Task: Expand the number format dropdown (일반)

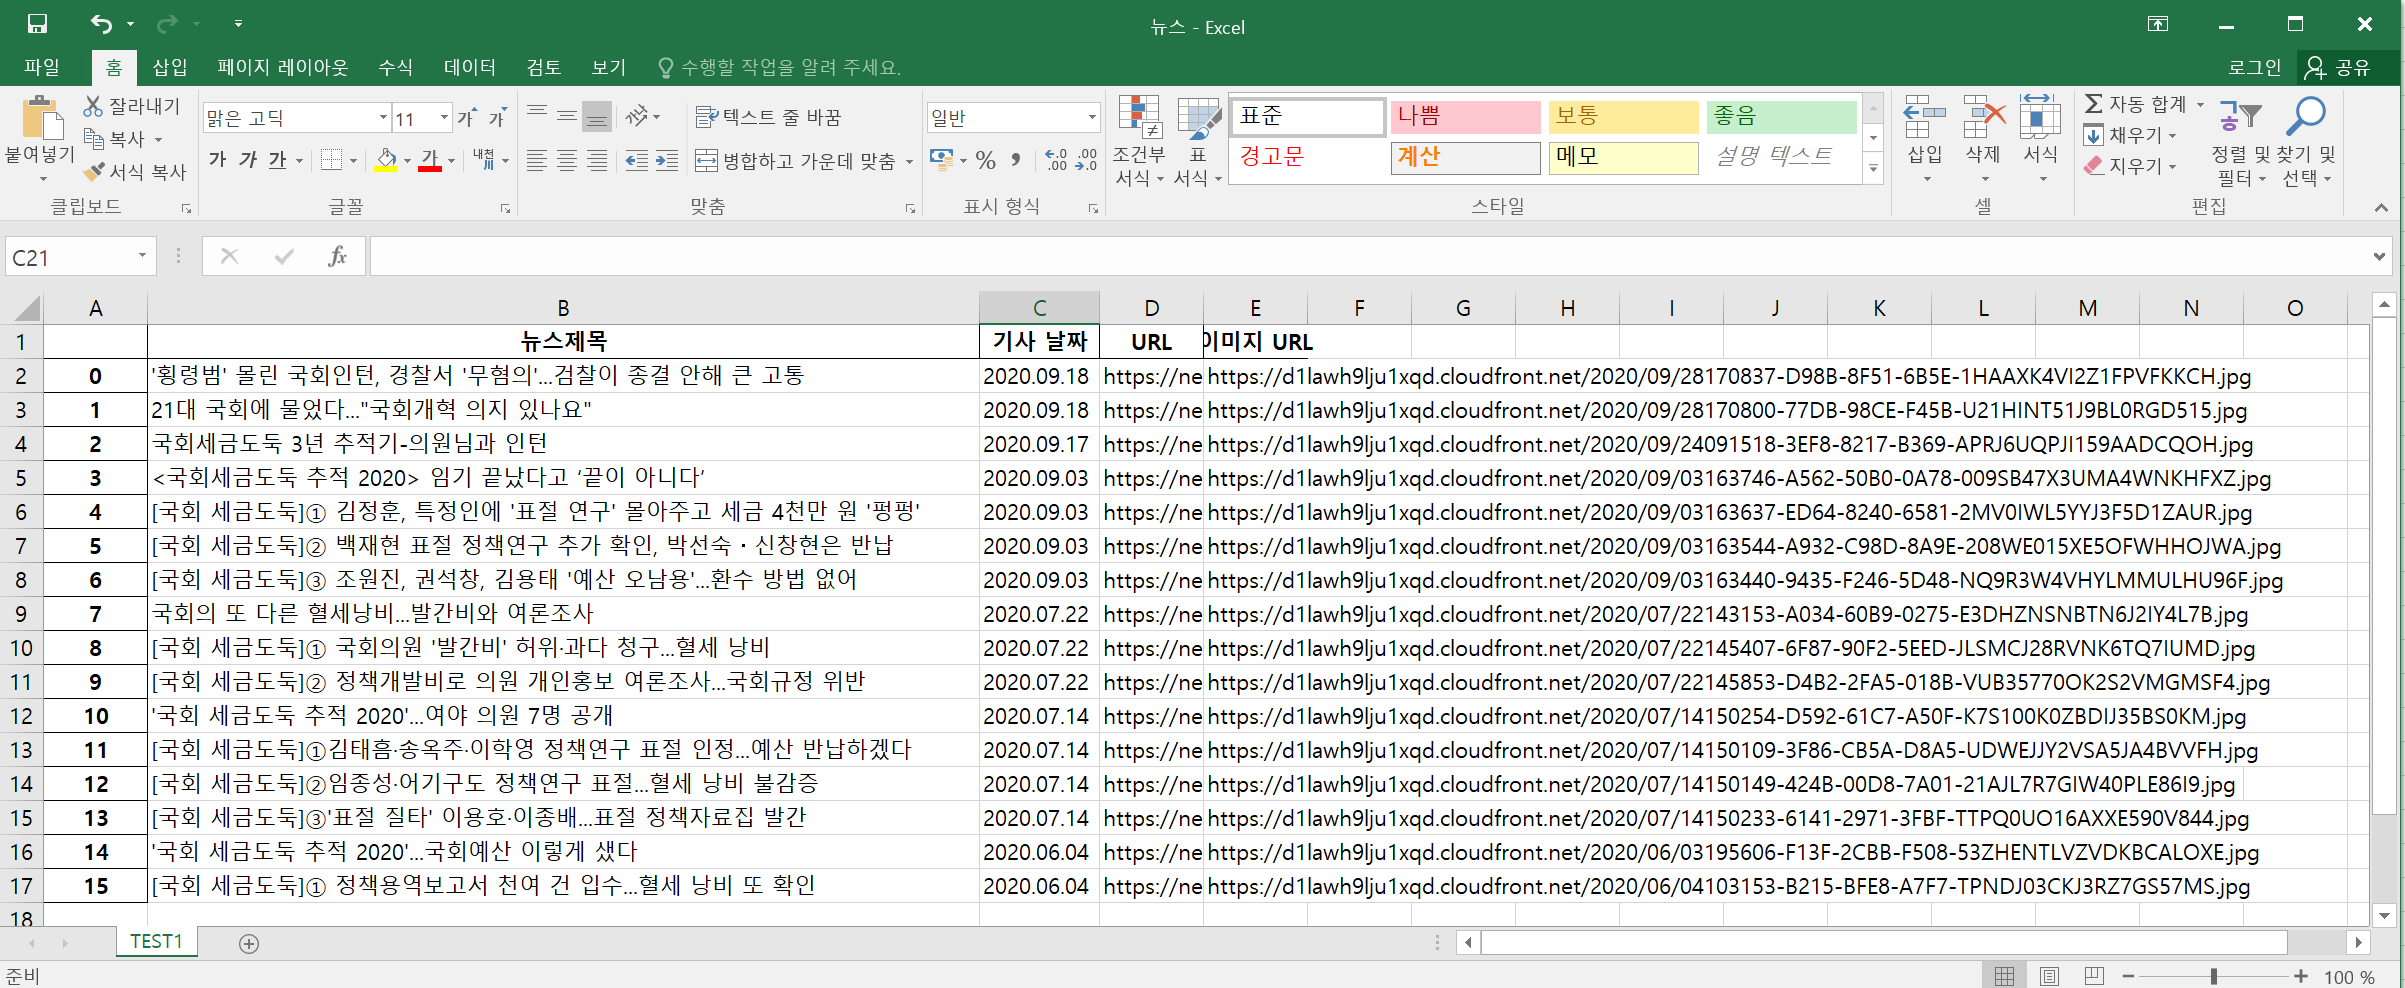Action: pos(1091,118)
